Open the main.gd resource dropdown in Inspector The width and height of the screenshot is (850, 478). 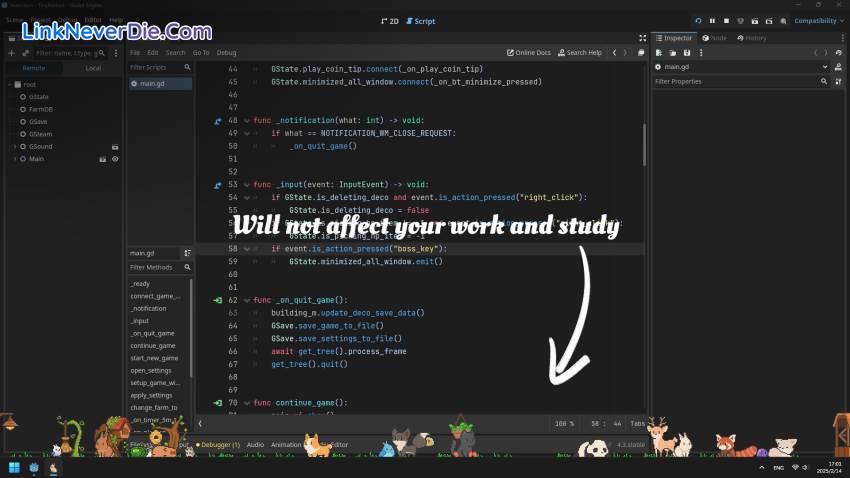(x=825, y=67)
